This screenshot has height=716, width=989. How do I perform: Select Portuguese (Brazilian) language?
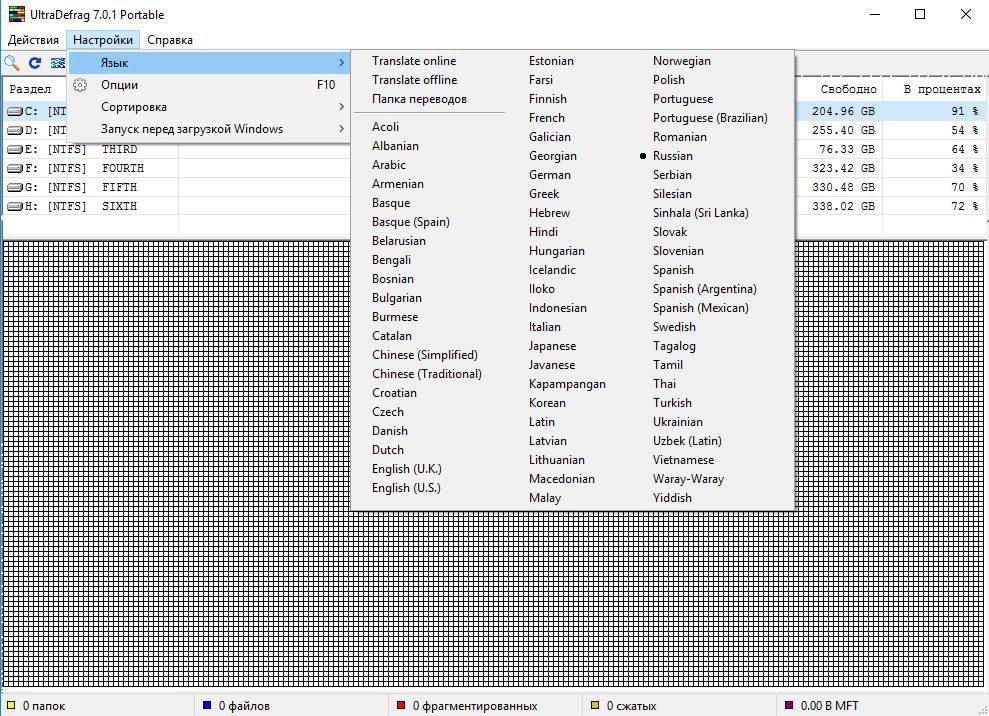(710, 118)
